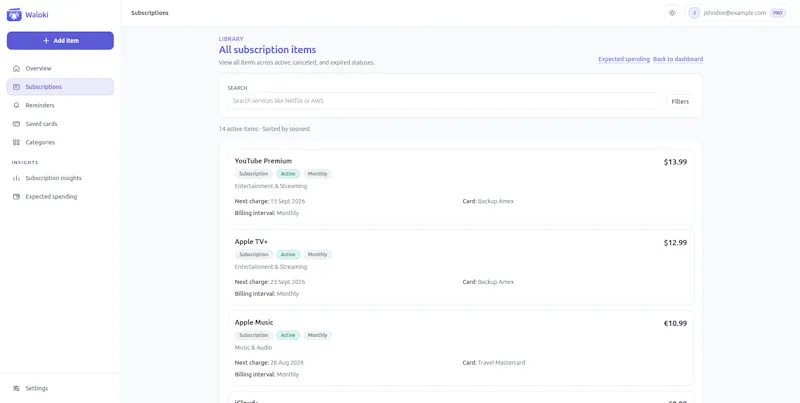Click Subscription tag on YouTube Premium
The image size is (800, 403).
point(254,174)
